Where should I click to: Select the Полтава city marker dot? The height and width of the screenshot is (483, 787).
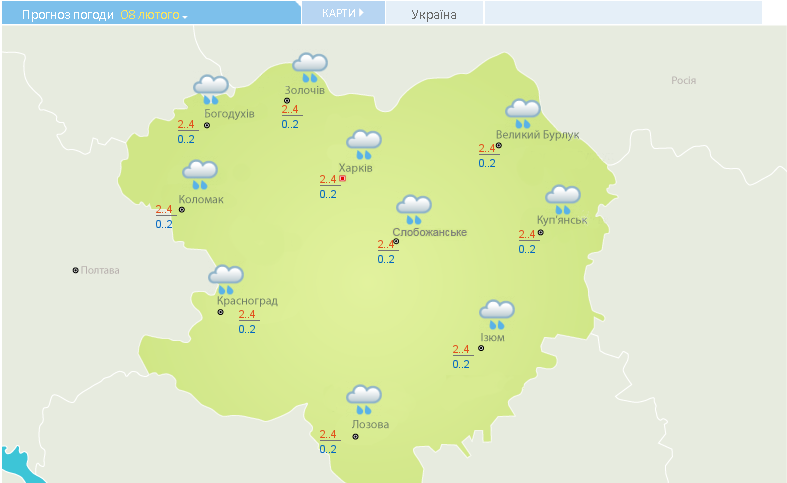tap(75, 270)
